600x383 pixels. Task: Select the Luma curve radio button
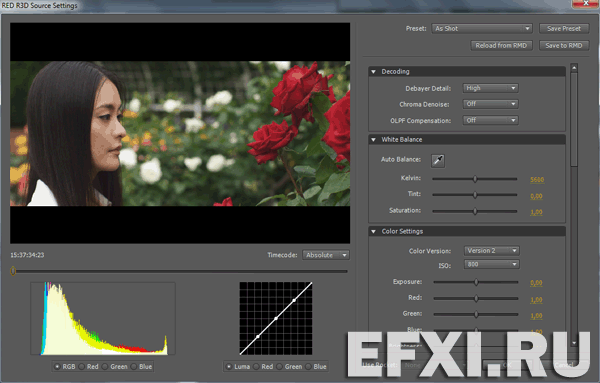(229, 367)
